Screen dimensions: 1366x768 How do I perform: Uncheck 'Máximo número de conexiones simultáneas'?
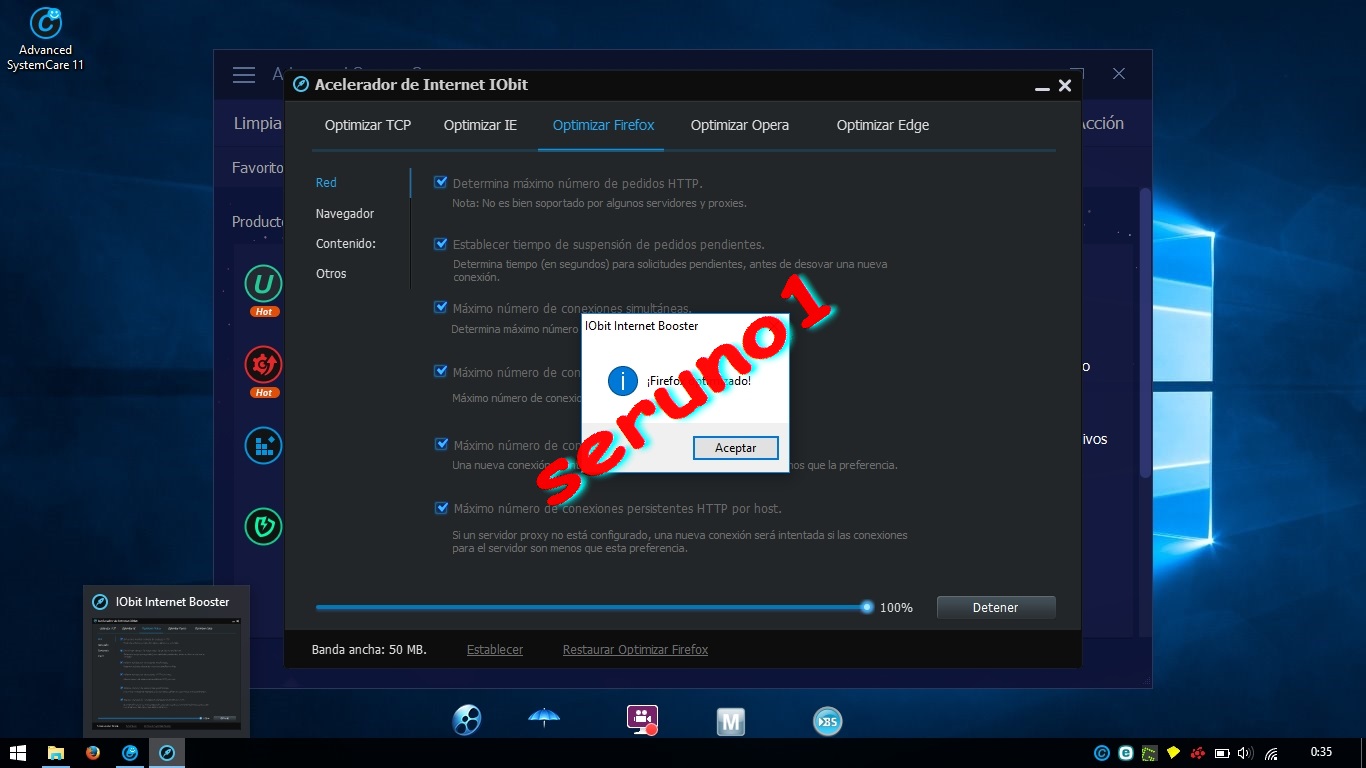point(440,307)
